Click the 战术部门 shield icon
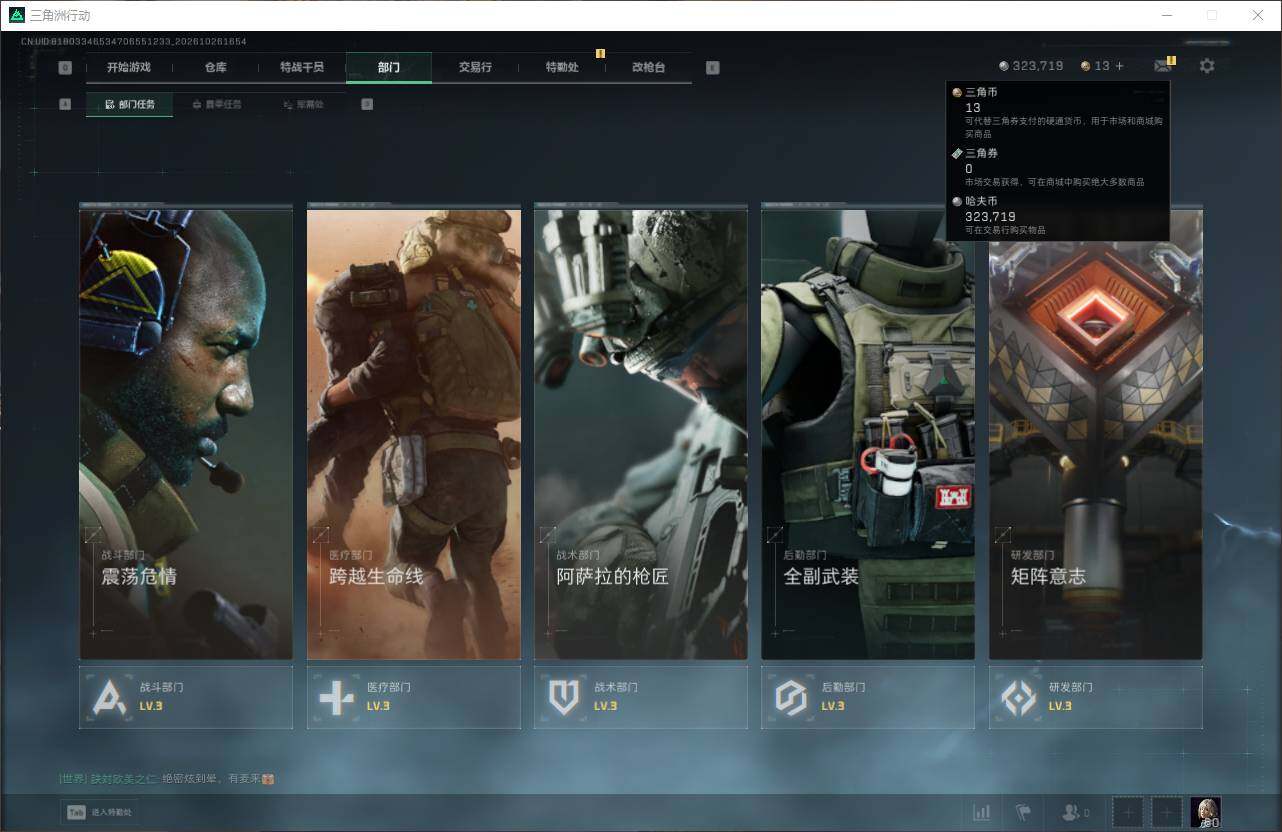Image resolution: width=1282 pixels, height=832 pixels. (564, 697)
